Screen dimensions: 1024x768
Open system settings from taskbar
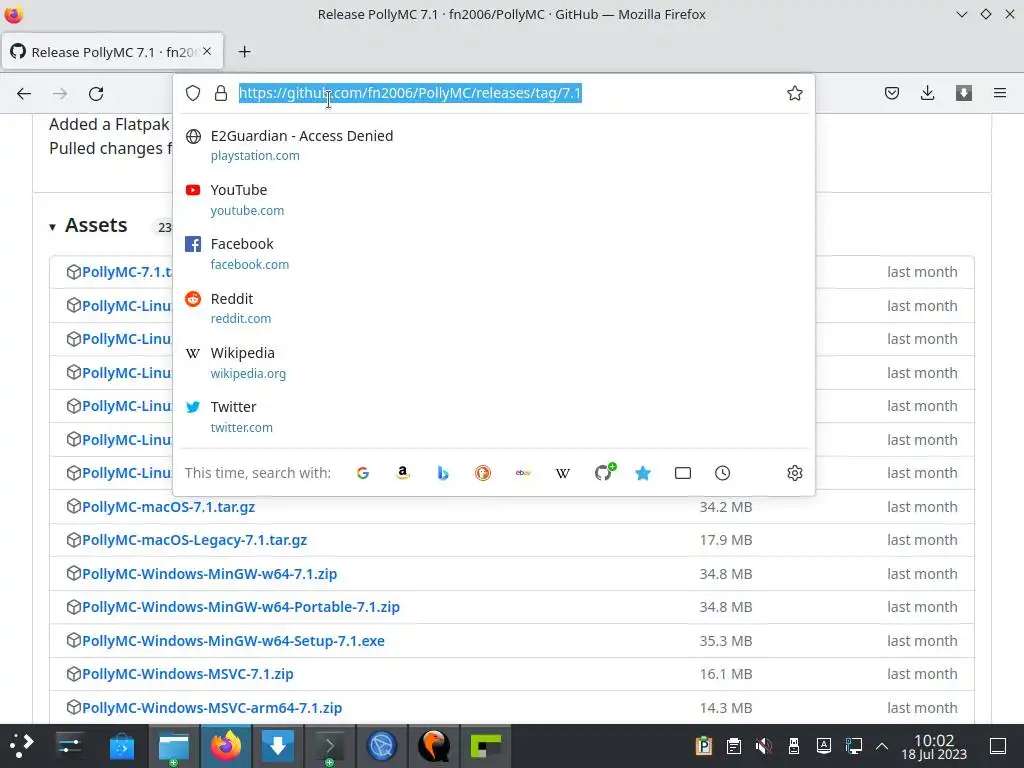point(69,746)
